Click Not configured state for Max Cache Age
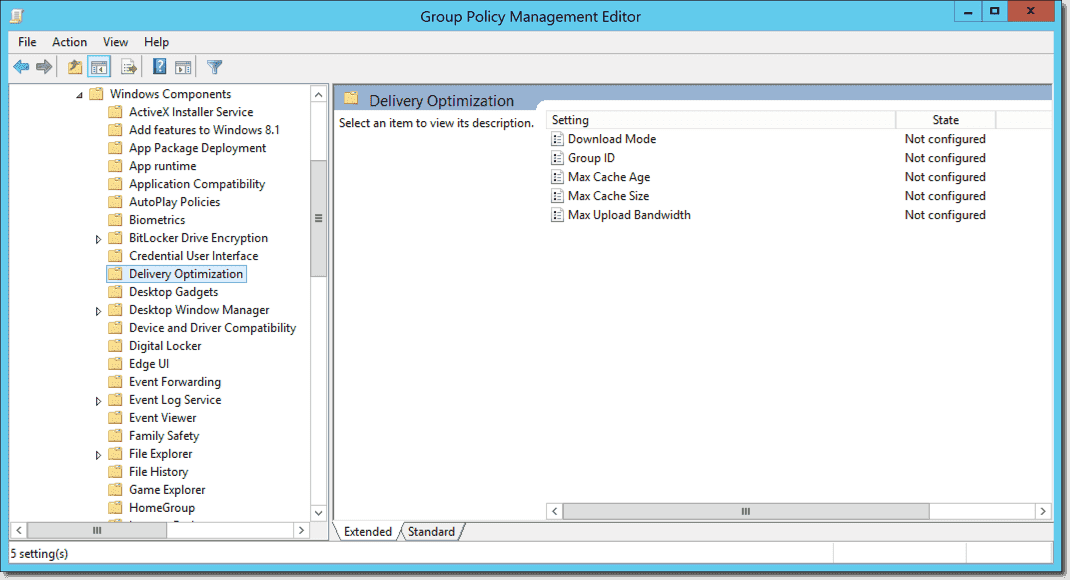The width and height of the screenshot is (1070, 580). coord(945,177)
